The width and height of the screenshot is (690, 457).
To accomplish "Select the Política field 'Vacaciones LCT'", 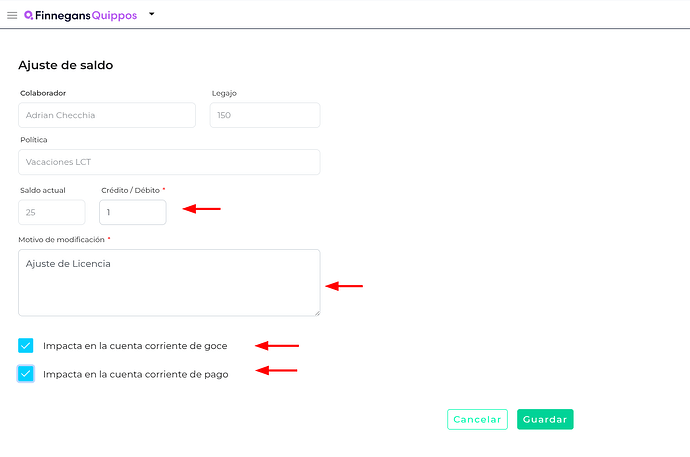I will (168, 162).
